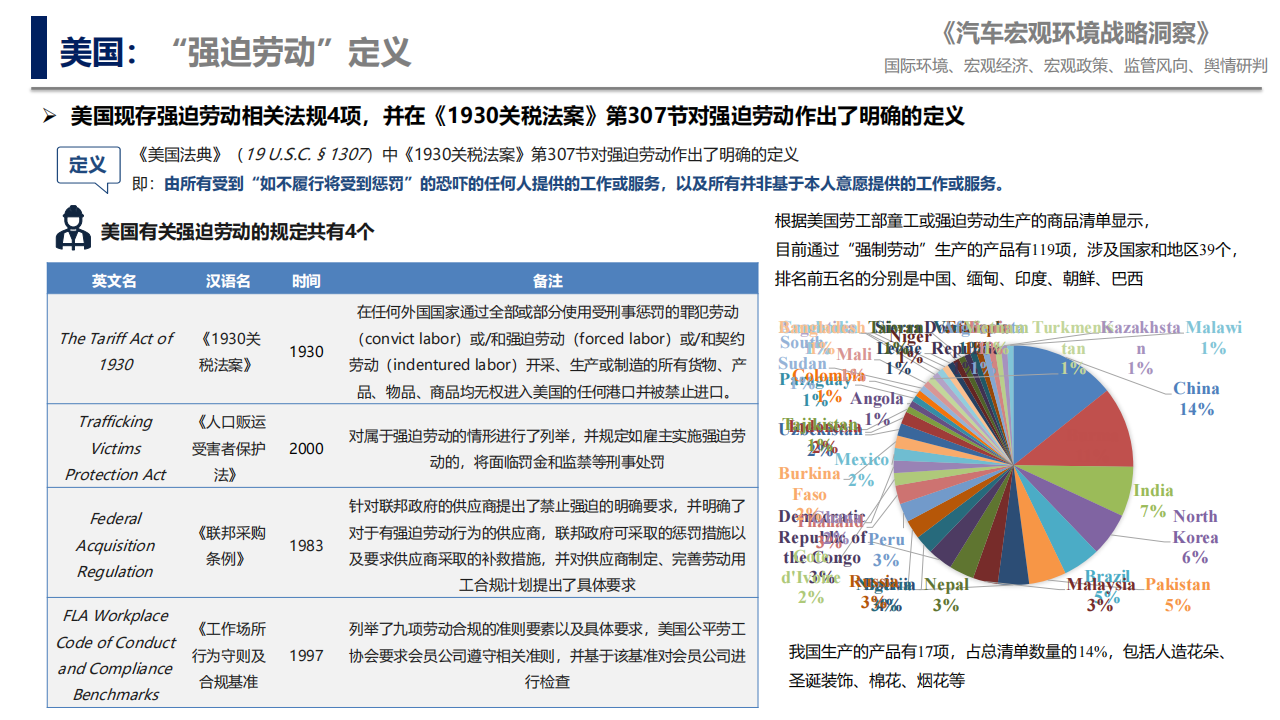Click the 英文名 column header
The image size is (1280, 720).
click(x=115, y=281)
